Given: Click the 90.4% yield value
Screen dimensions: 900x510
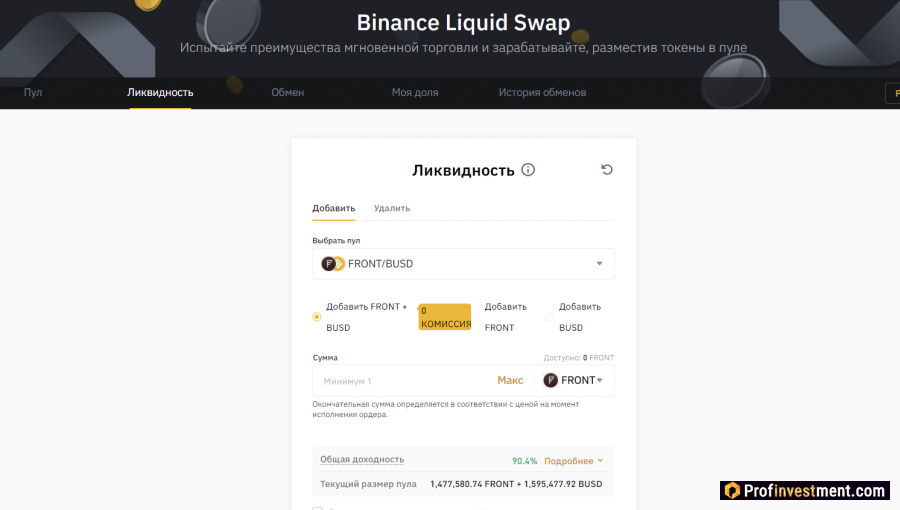Looking at the screenshot, I should point(525,461).
